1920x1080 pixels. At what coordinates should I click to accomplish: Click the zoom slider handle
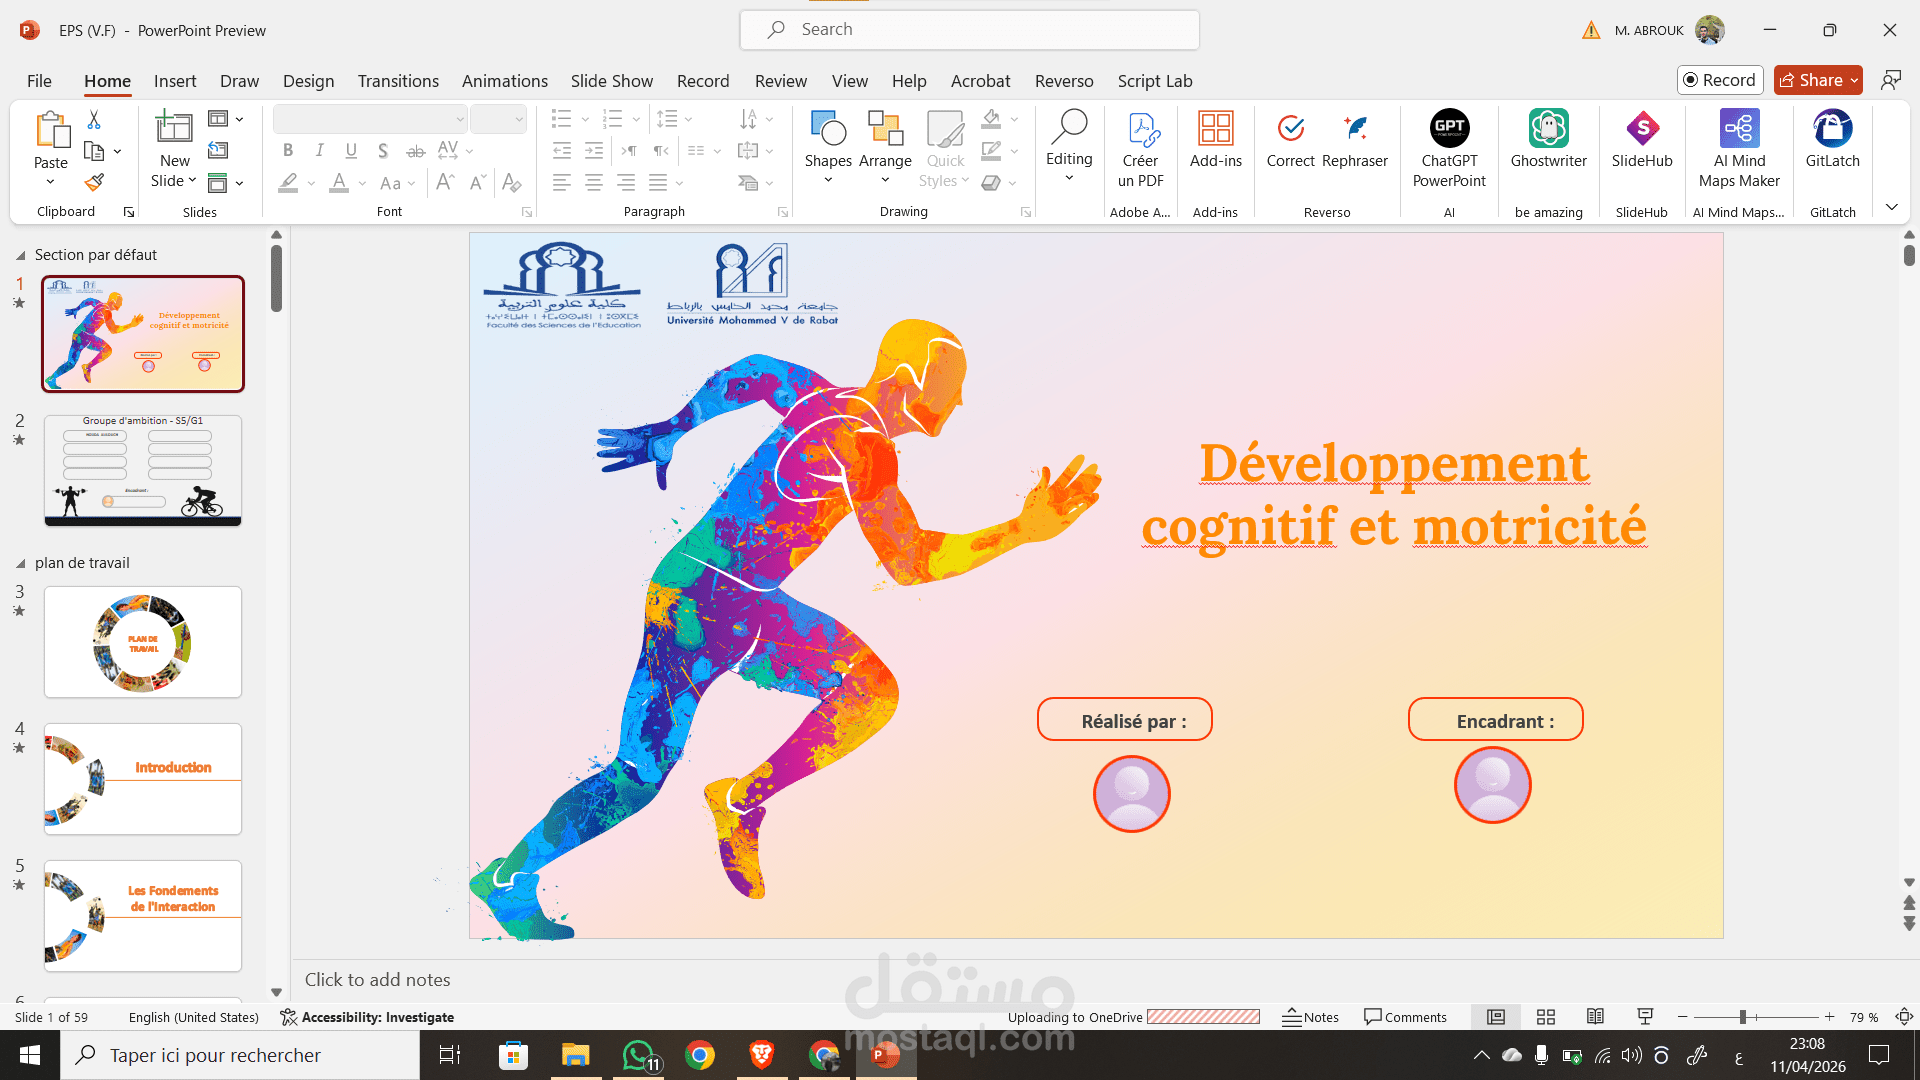pyautogui.click(x=1742, y=1017)
